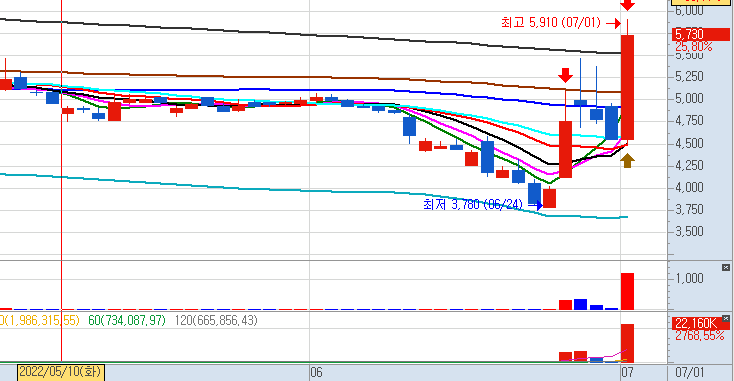Click the 4,250 price axis label

click(x=690, y=165)
